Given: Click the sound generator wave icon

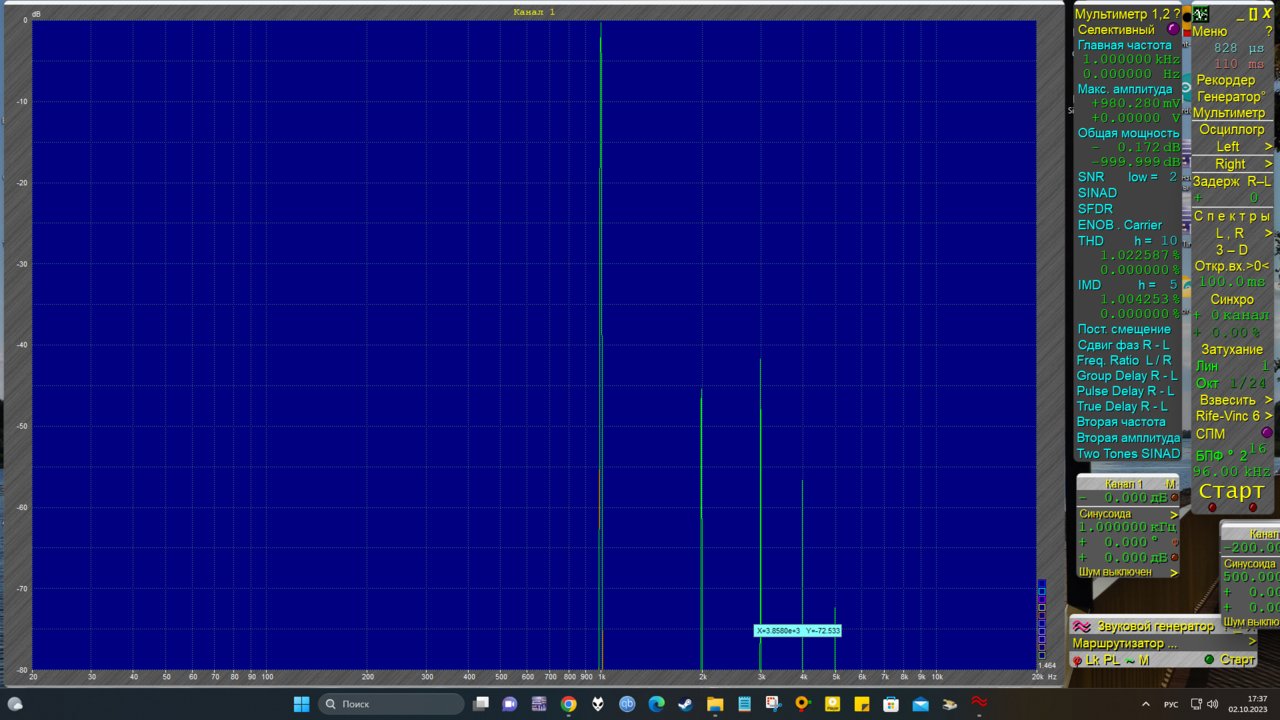Looking at the screenshot, I should pyautogui.click(x=1082, y=626).
